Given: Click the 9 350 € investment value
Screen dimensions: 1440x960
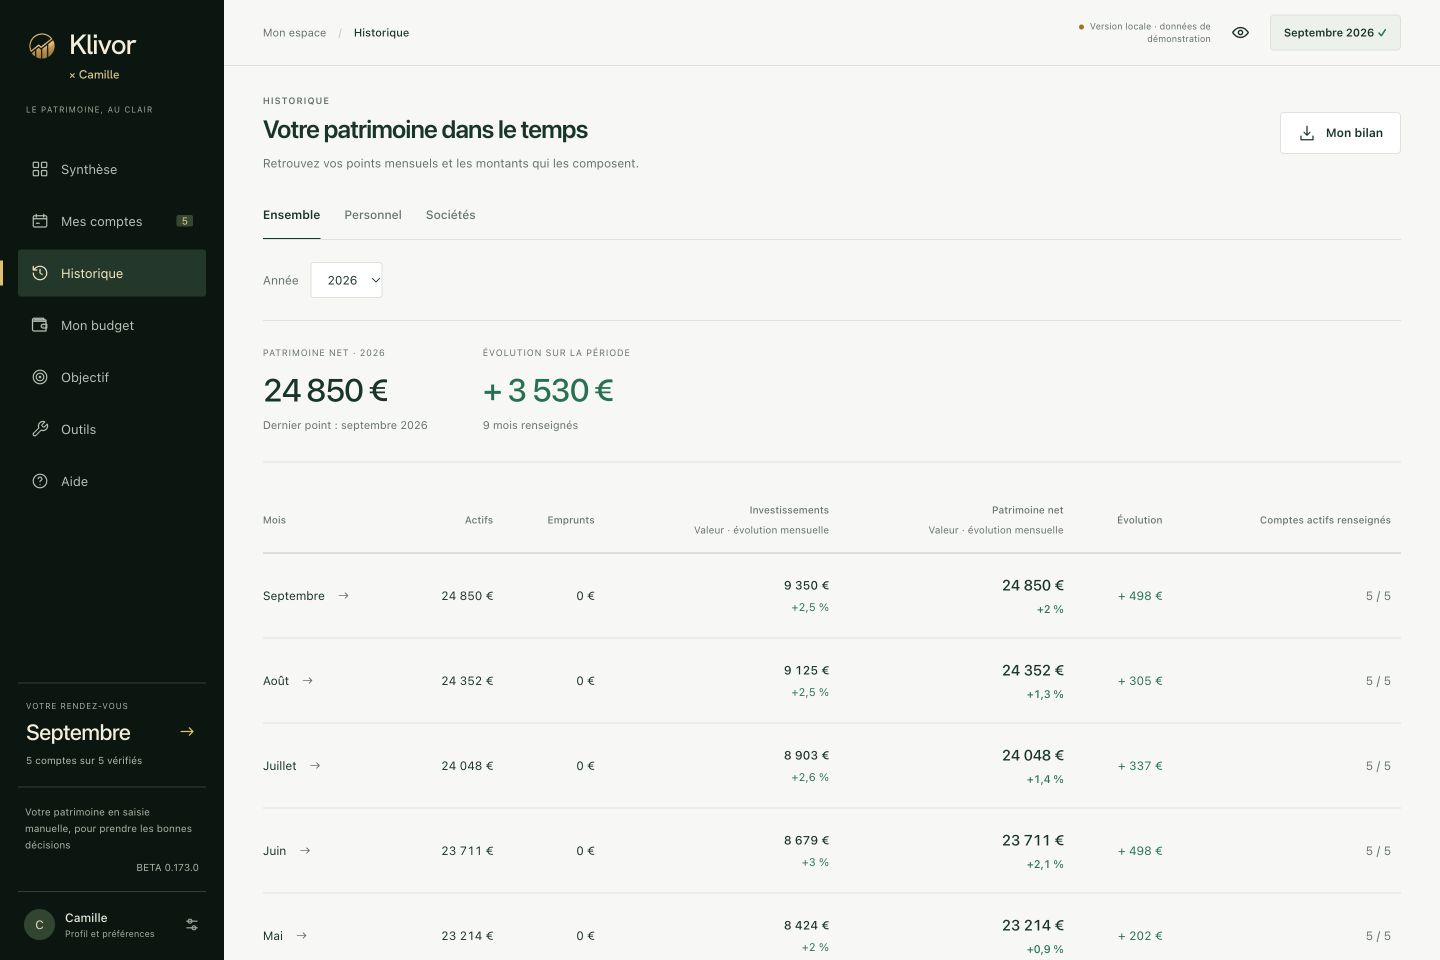Looking at the screenshot, I should [806, 585].
